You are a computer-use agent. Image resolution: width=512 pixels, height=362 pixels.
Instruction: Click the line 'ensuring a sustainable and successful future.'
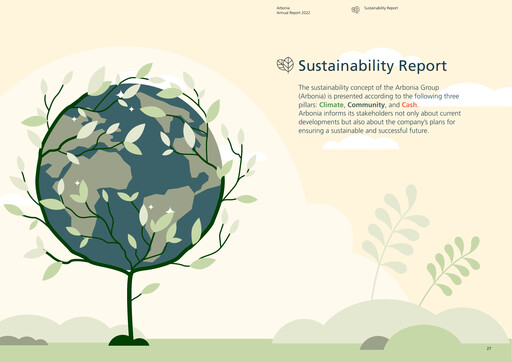[363, 131]
